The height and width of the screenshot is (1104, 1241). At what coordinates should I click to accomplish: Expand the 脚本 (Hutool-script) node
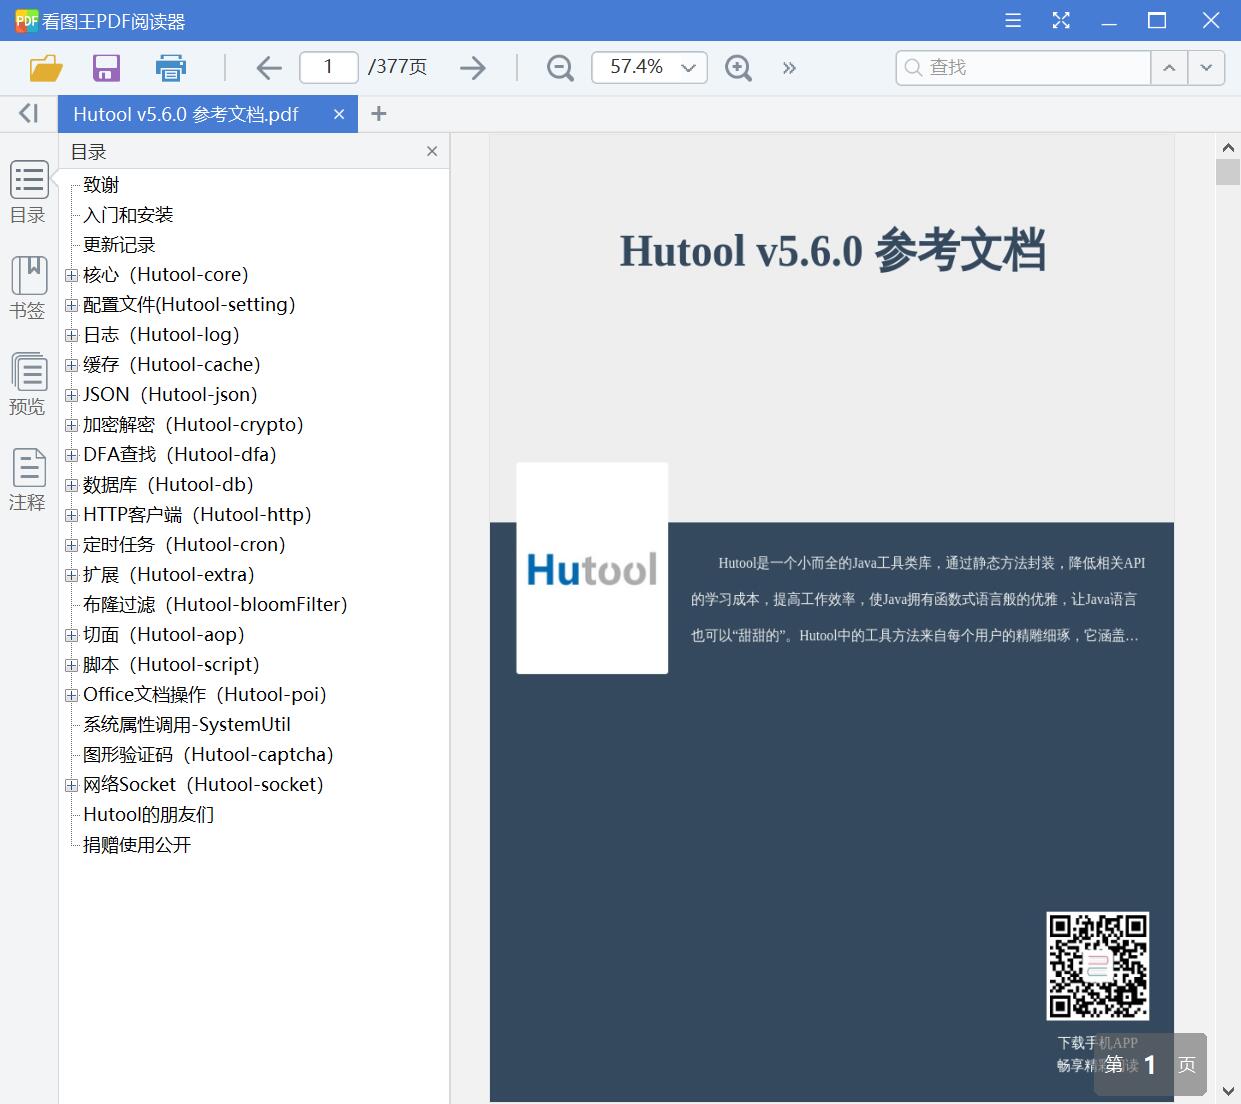(71, 665)
